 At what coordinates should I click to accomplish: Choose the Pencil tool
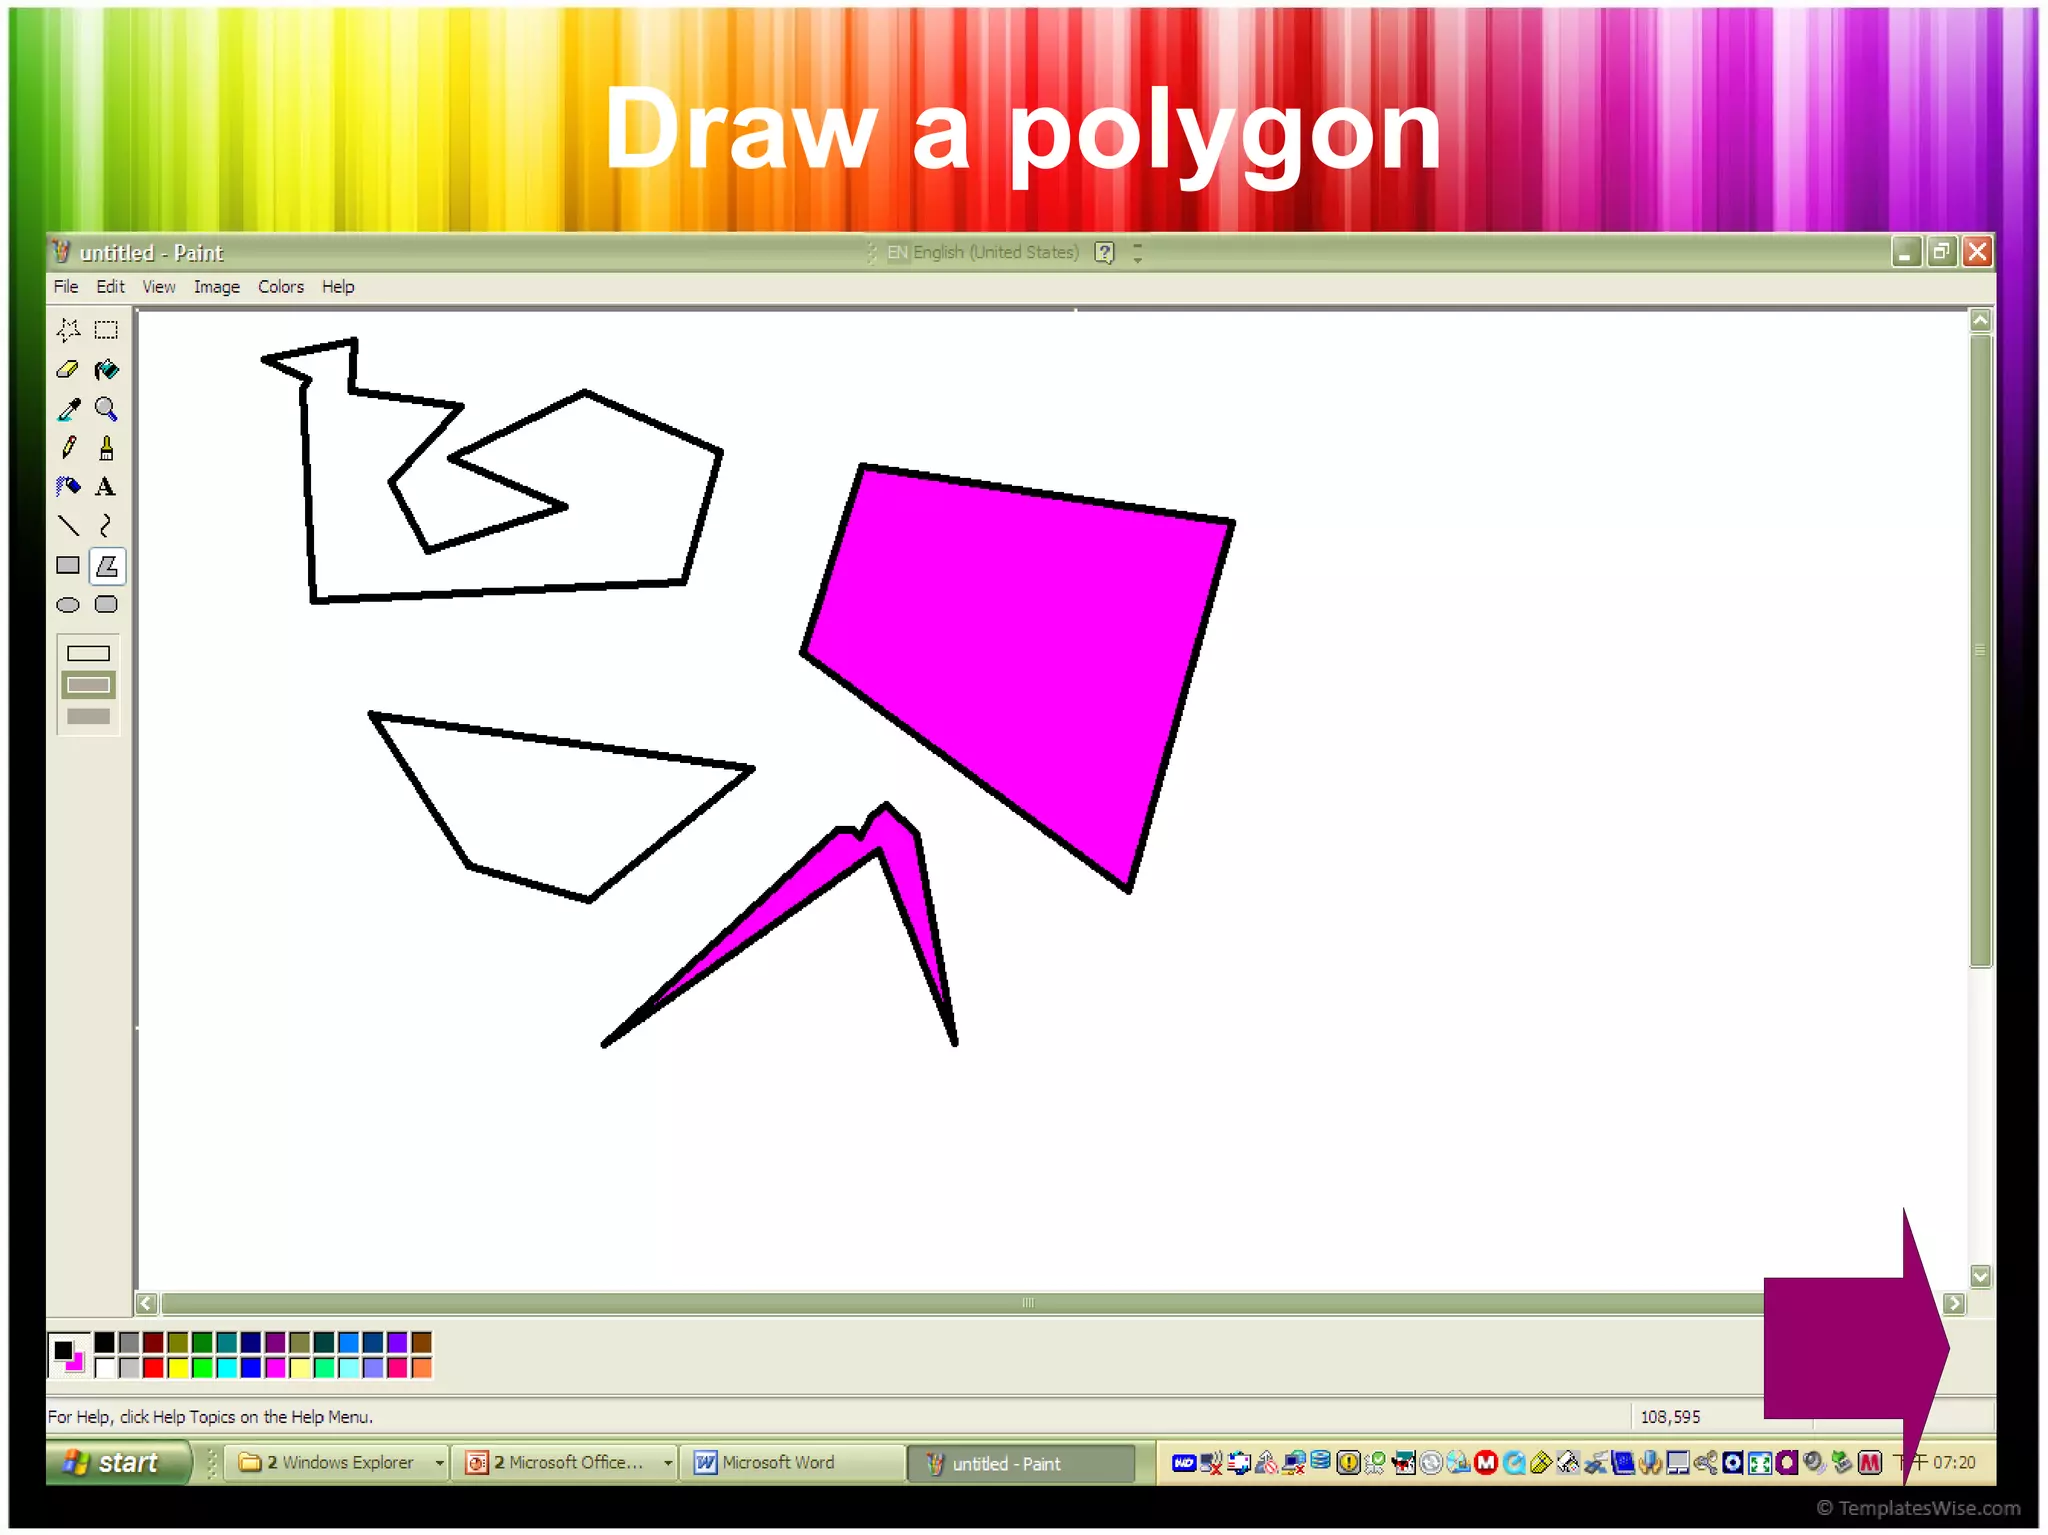(68, 448)
